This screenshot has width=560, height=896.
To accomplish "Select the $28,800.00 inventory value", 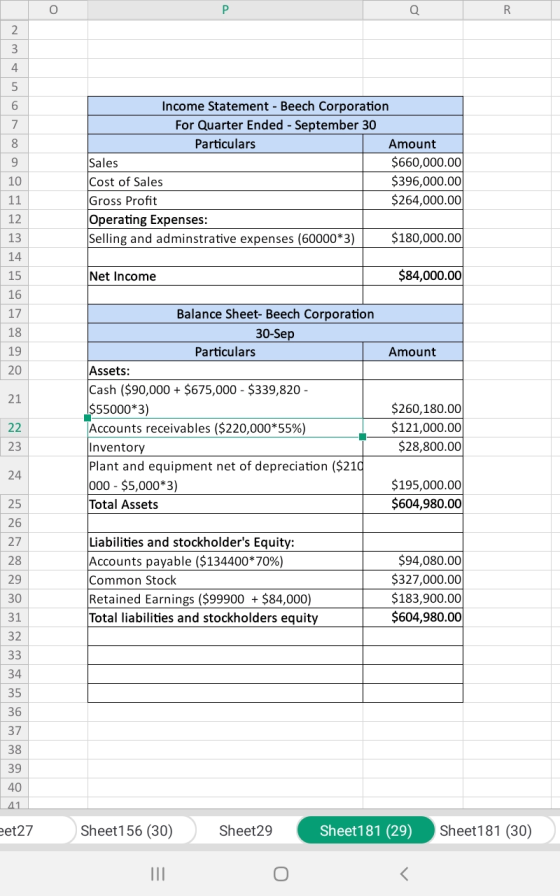I will point(413,447).
